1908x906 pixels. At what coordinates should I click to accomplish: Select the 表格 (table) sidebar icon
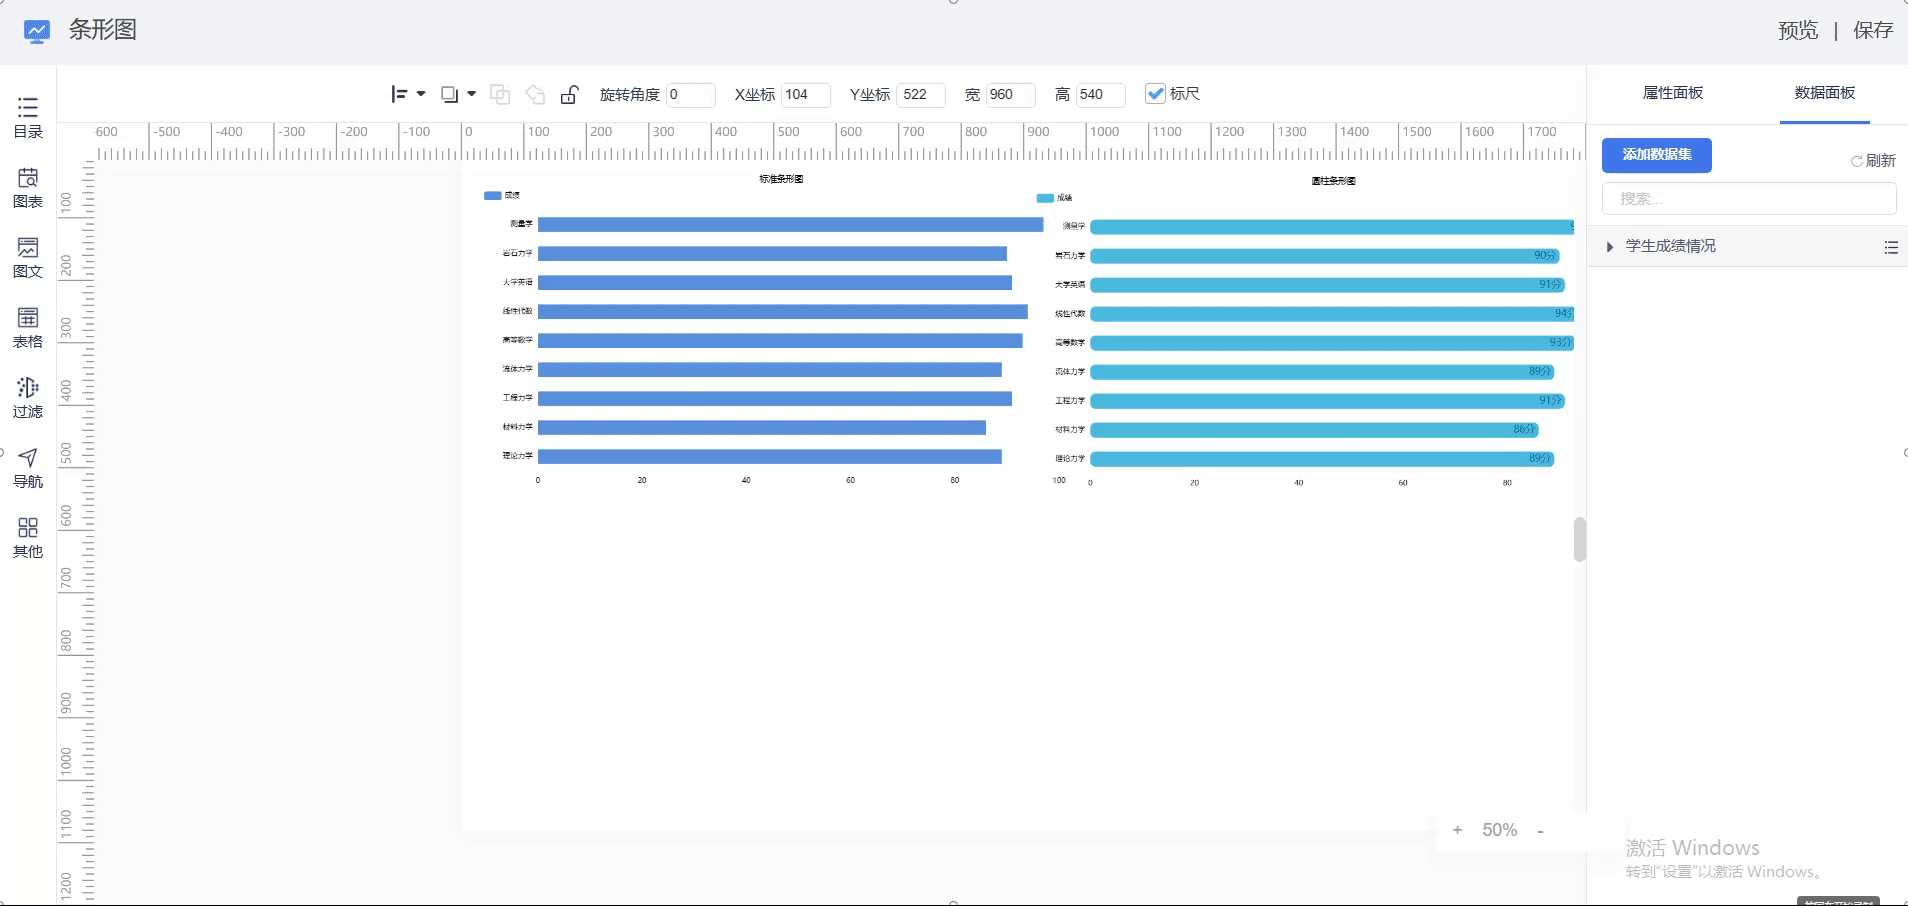(28, 328)
